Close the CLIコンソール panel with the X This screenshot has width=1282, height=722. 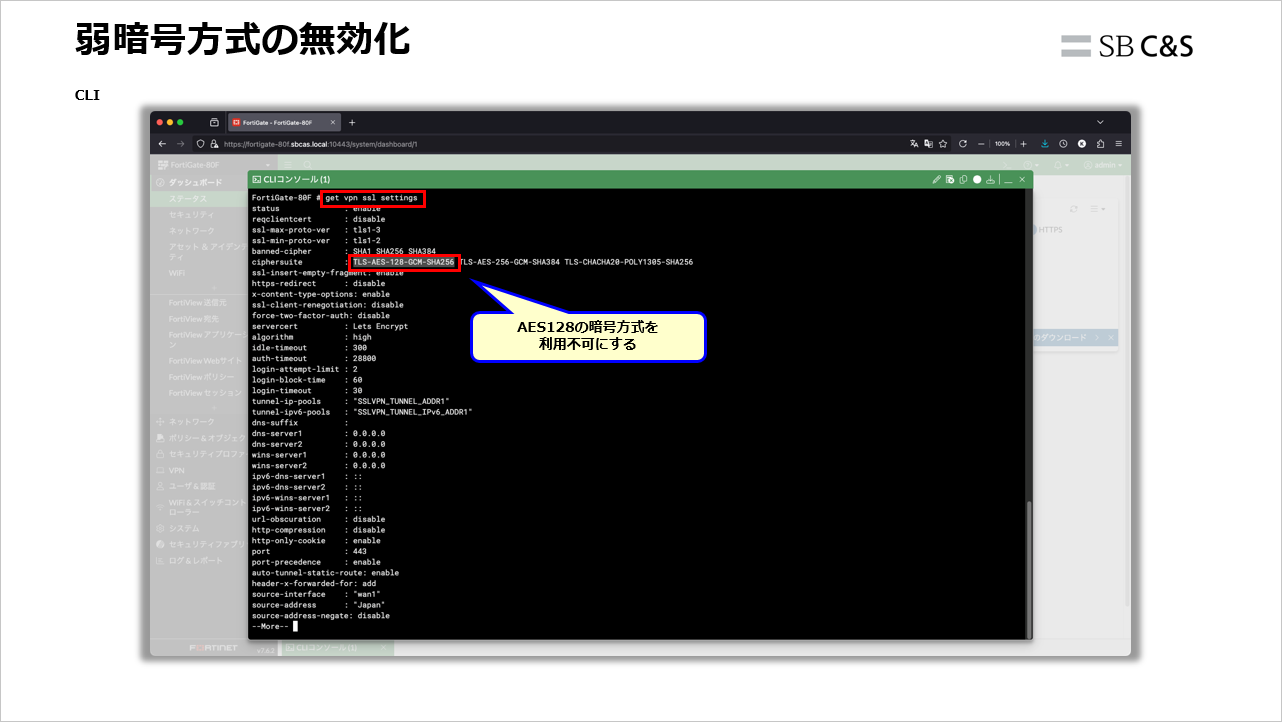(1022, 180)
